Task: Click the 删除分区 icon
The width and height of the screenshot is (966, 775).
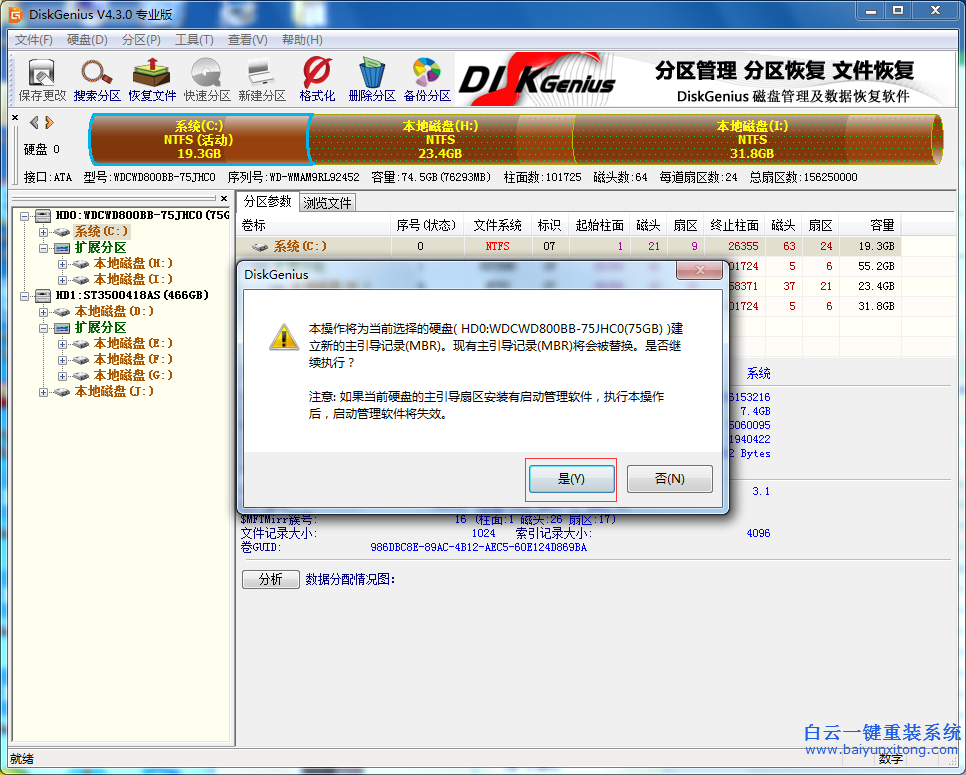Action: [x=372, y=78]
